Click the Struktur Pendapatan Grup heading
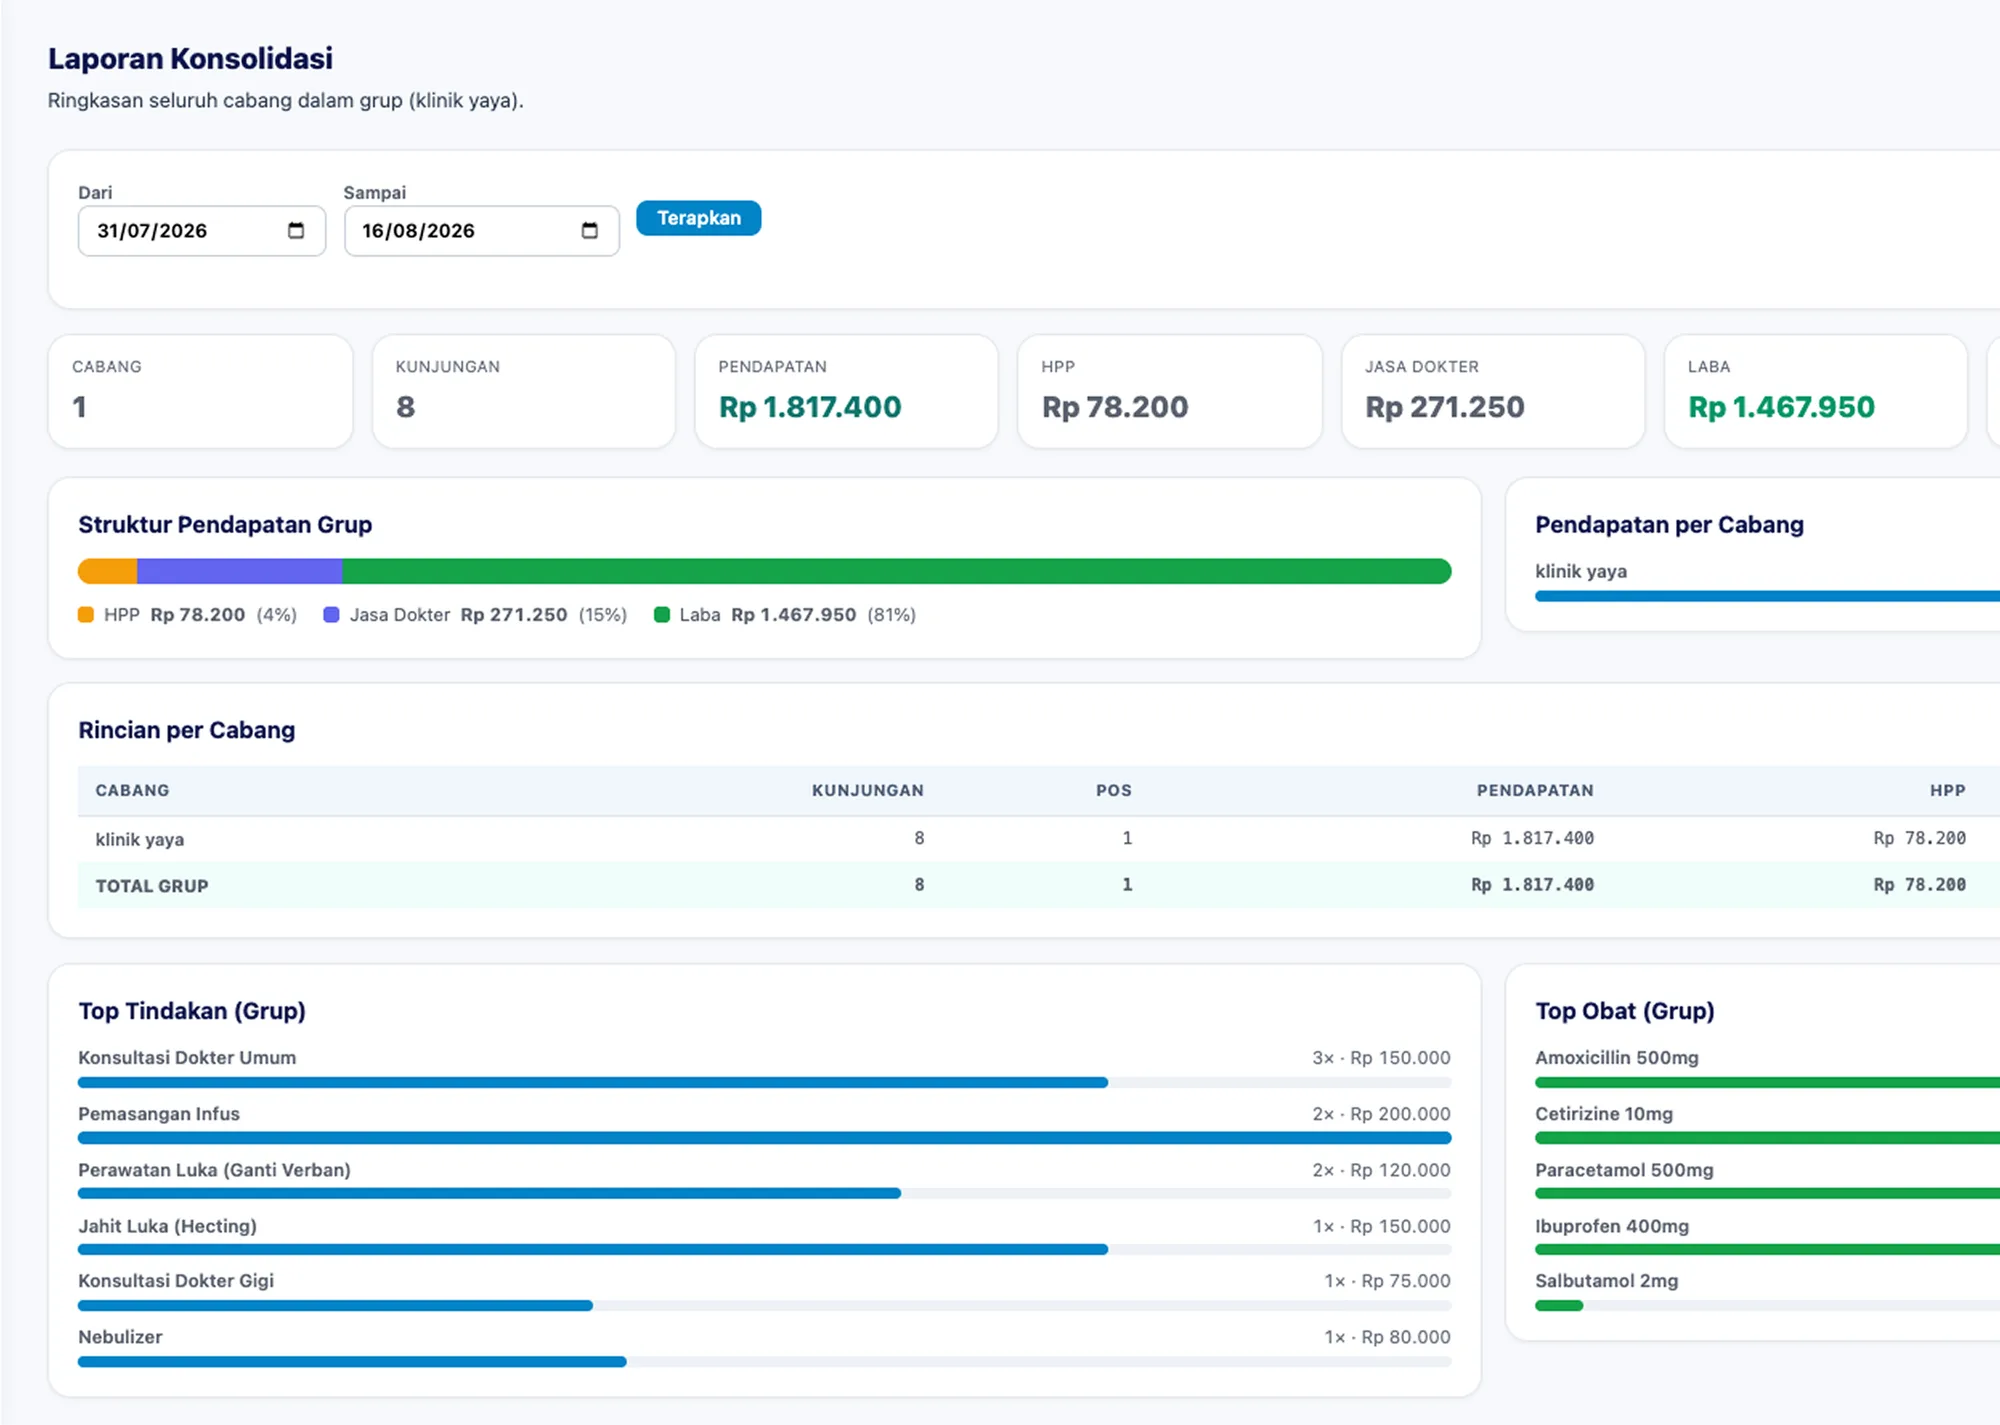The image size is (2000, 1425). (x=225, y=525)
